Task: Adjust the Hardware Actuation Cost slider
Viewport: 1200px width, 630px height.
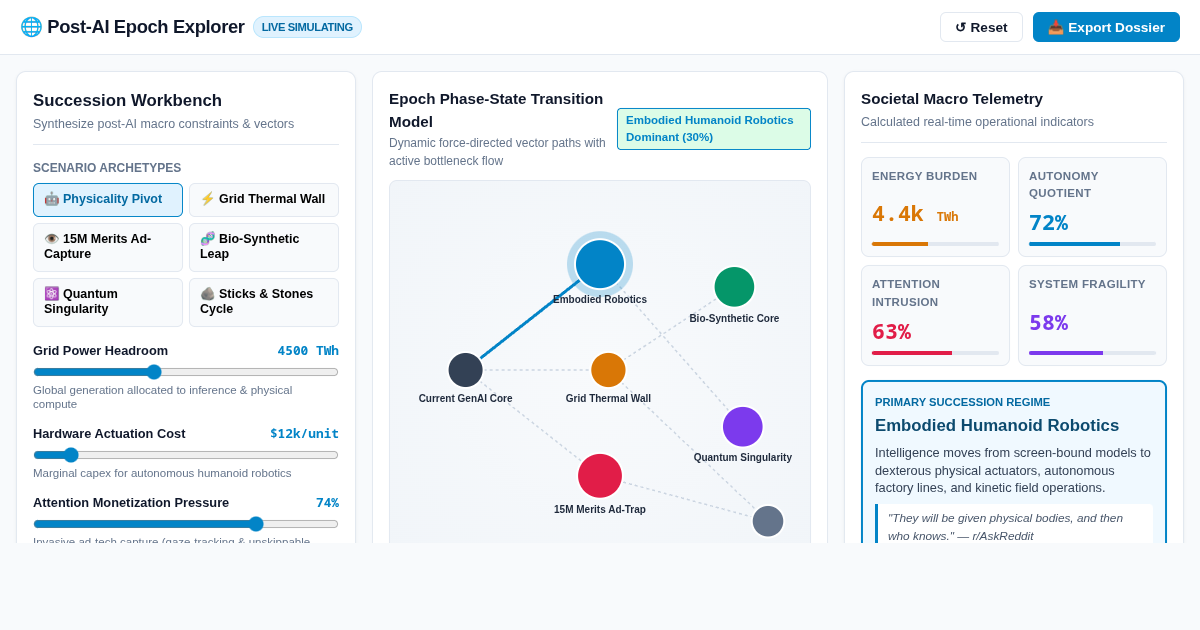Action: 186,455
